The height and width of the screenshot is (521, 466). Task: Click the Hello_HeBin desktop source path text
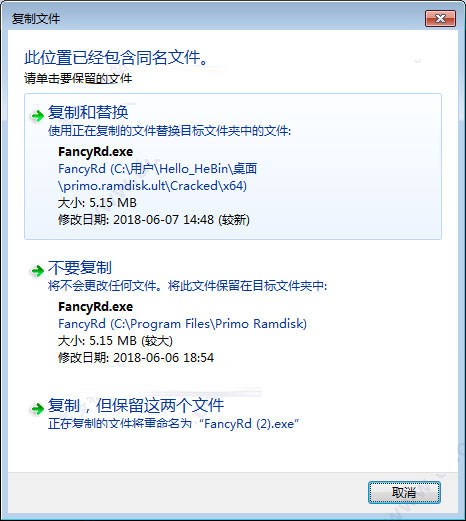point(157,177)
